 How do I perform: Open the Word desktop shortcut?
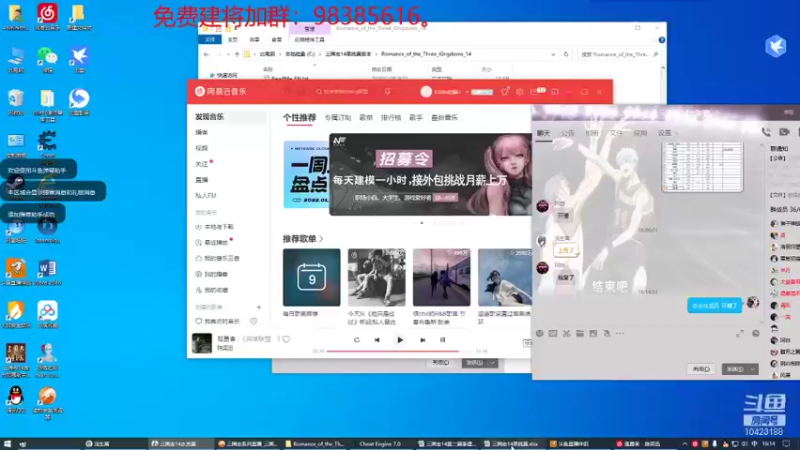(47, 271)
